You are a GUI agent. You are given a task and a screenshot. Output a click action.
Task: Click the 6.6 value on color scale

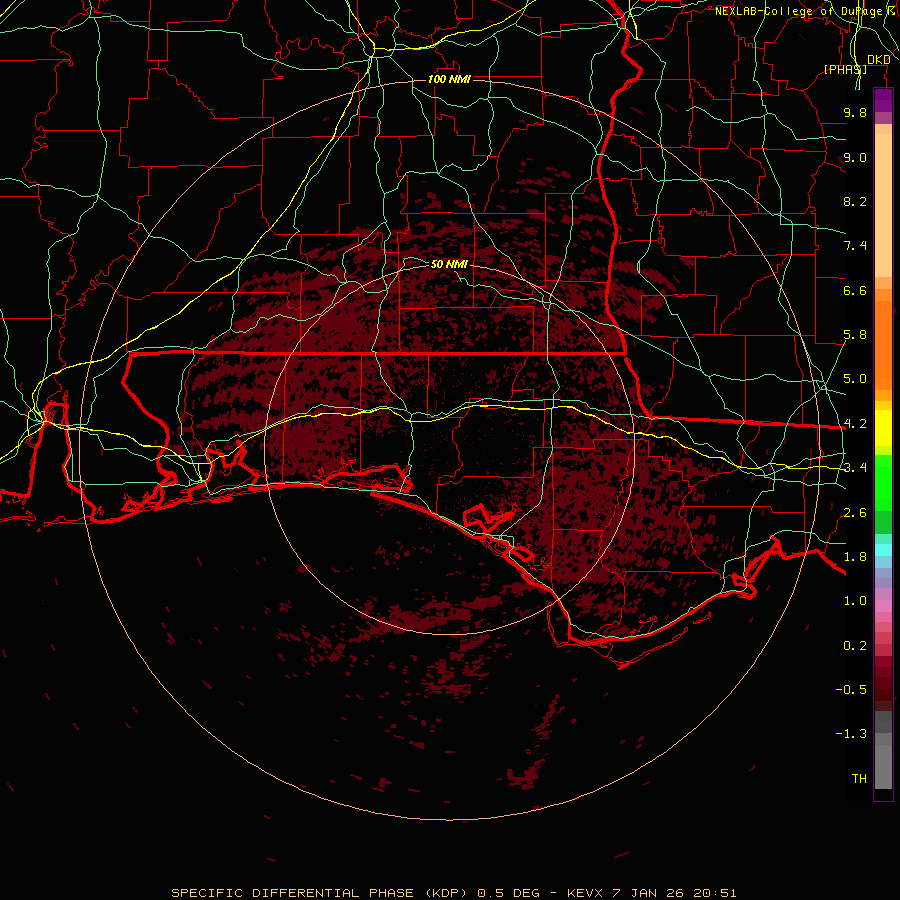click(855, 290)
